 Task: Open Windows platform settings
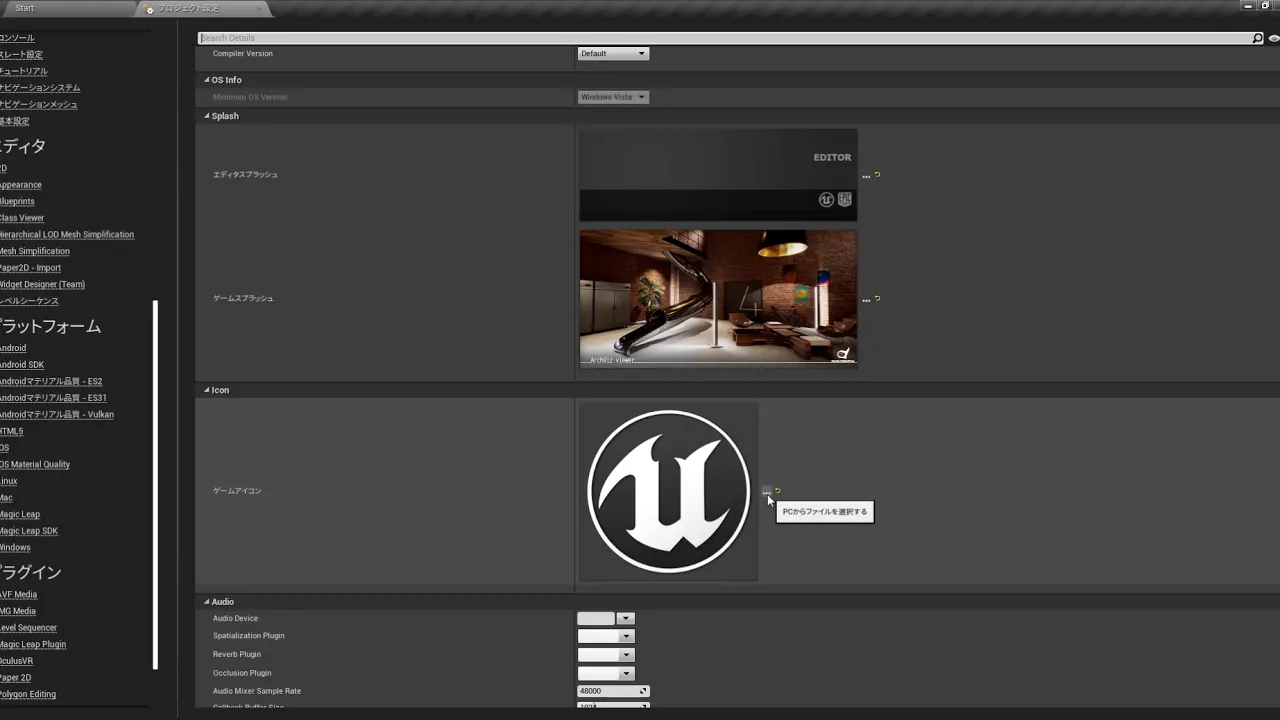pos(15,548)
